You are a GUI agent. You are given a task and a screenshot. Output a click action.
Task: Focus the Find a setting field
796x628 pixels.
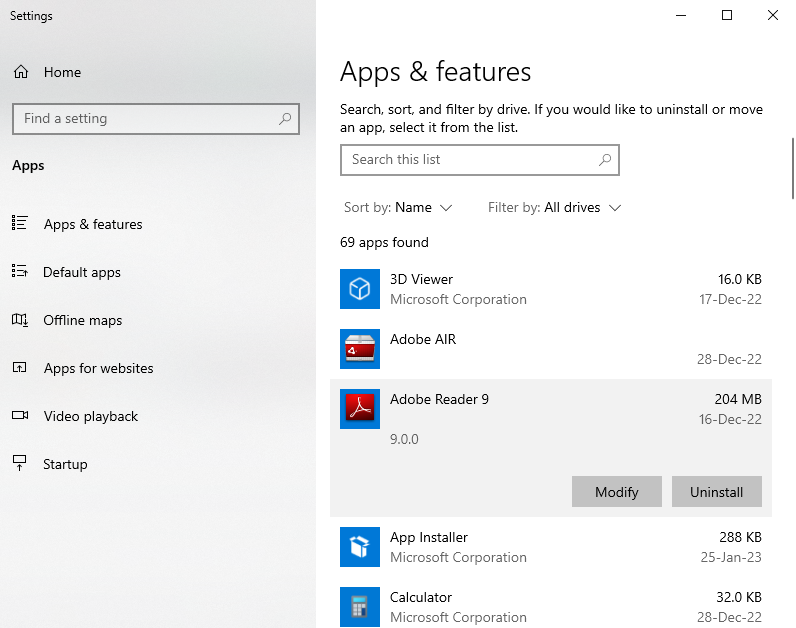coord(156,119)
